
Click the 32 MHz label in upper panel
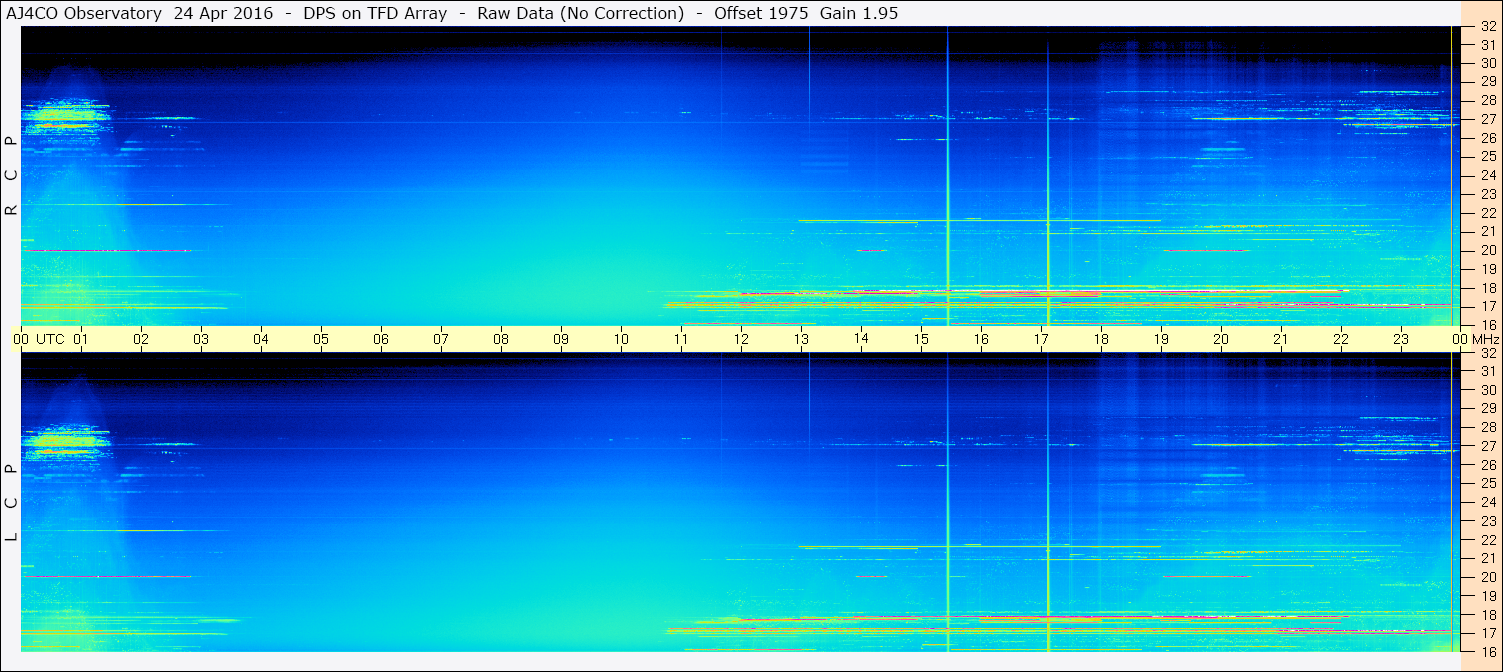coord(1487,27)
